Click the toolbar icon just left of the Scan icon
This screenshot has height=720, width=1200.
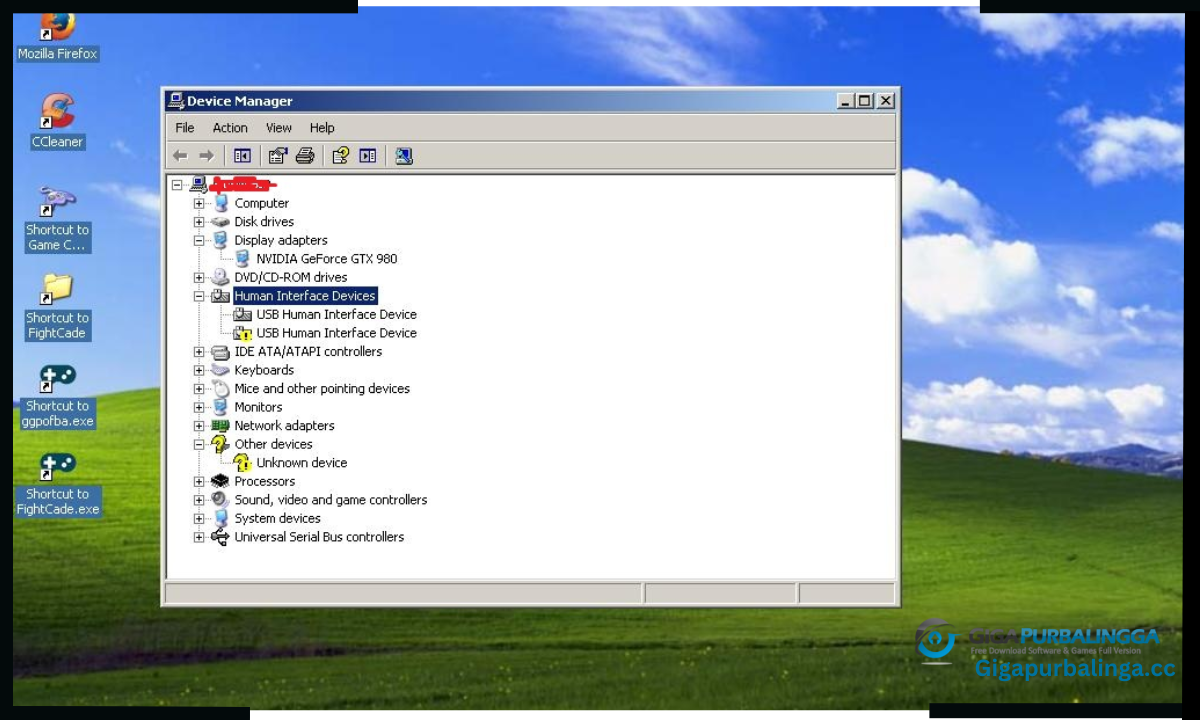click(x=368, y=156)
